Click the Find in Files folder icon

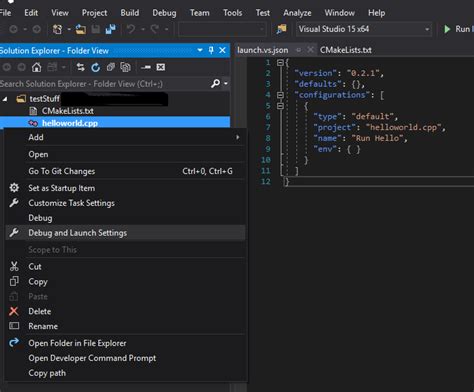point(281,29)
